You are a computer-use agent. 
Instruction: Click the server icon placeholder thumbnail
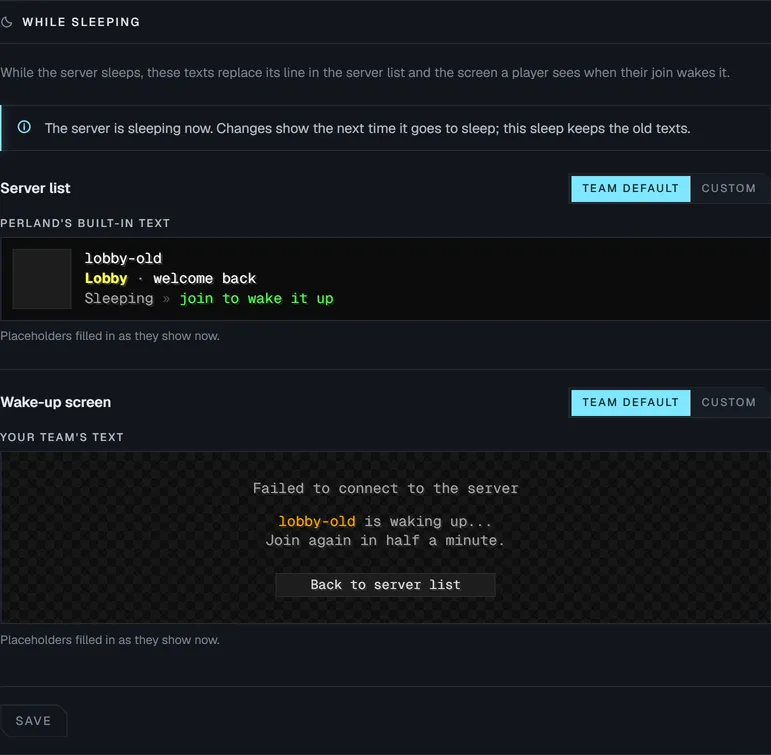[x=42, y=279]
